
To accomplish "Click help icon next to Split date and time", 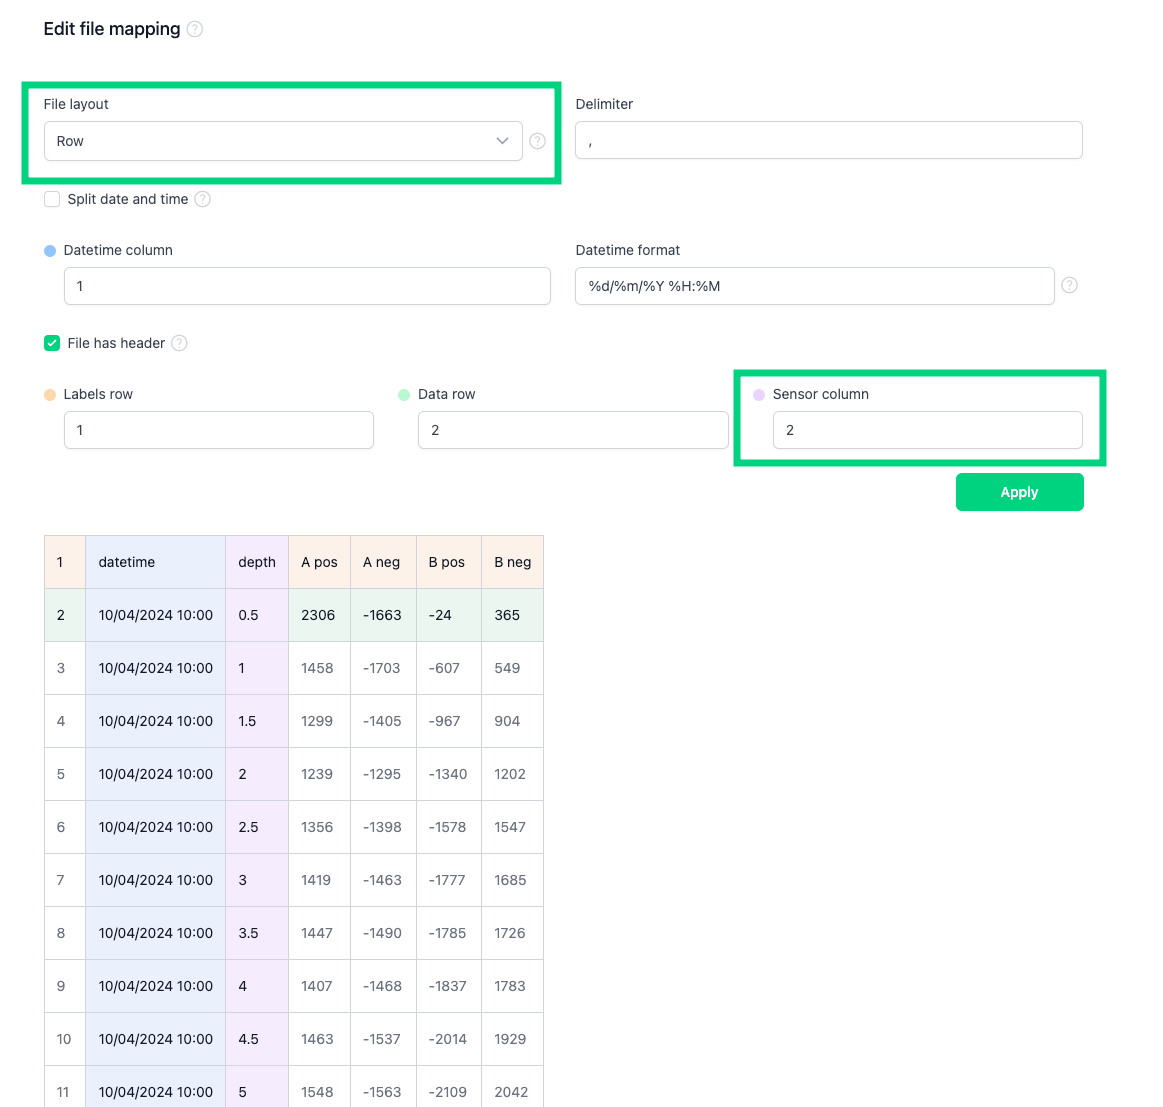I will [202, 199].
